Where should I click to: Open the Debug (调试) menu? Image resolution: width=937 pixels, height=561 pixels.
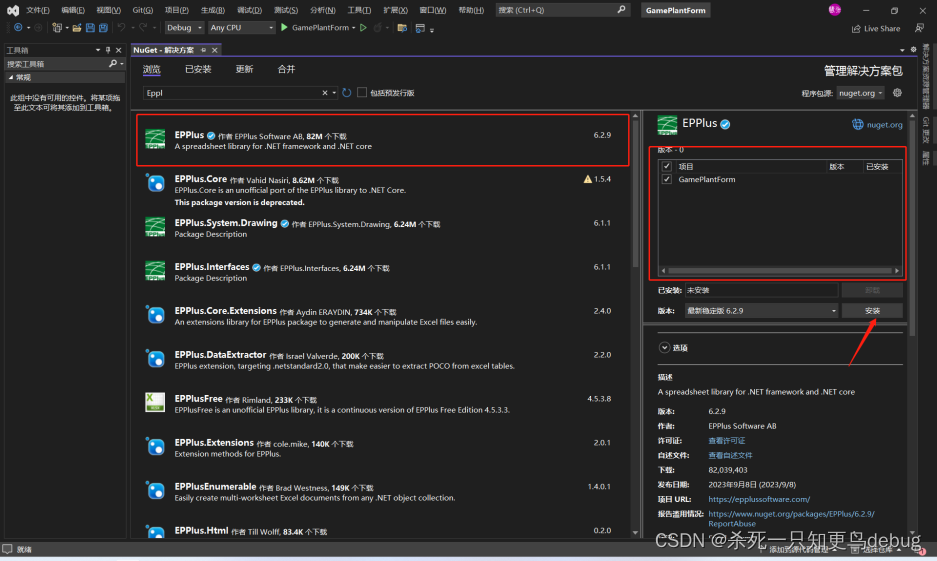coord(249,10)
